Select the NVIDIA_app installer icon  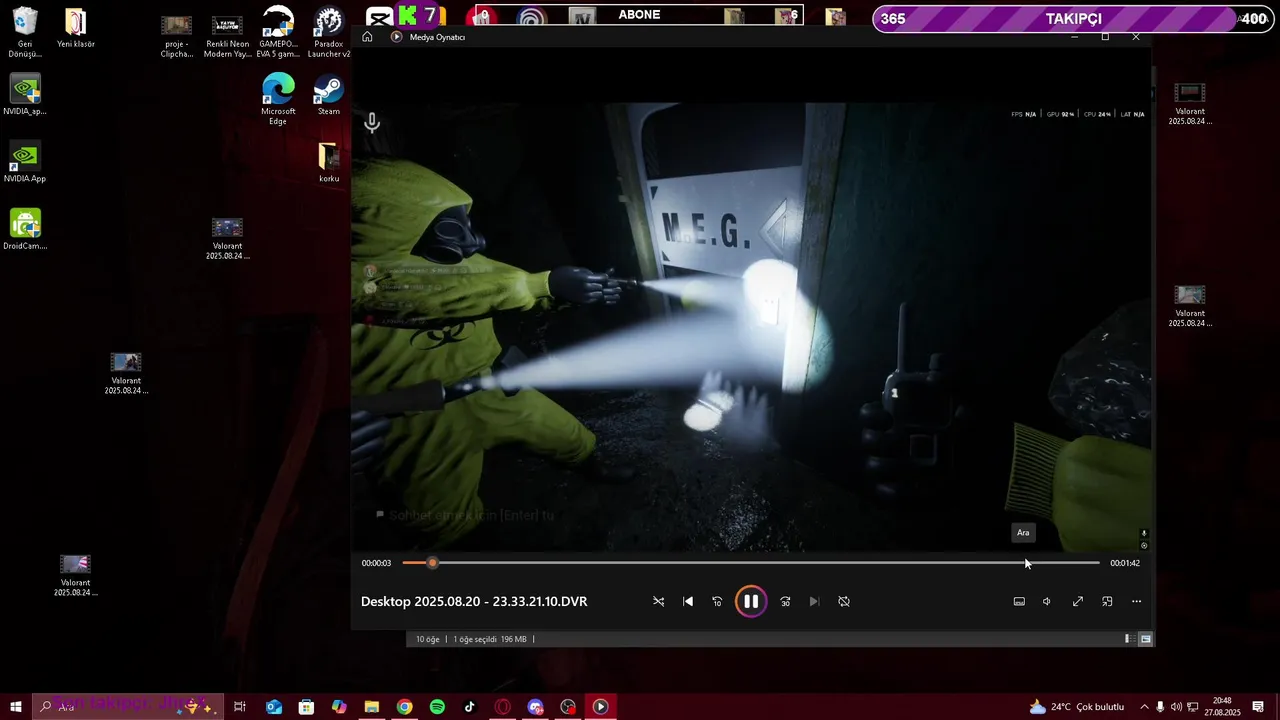click(25, 95)
